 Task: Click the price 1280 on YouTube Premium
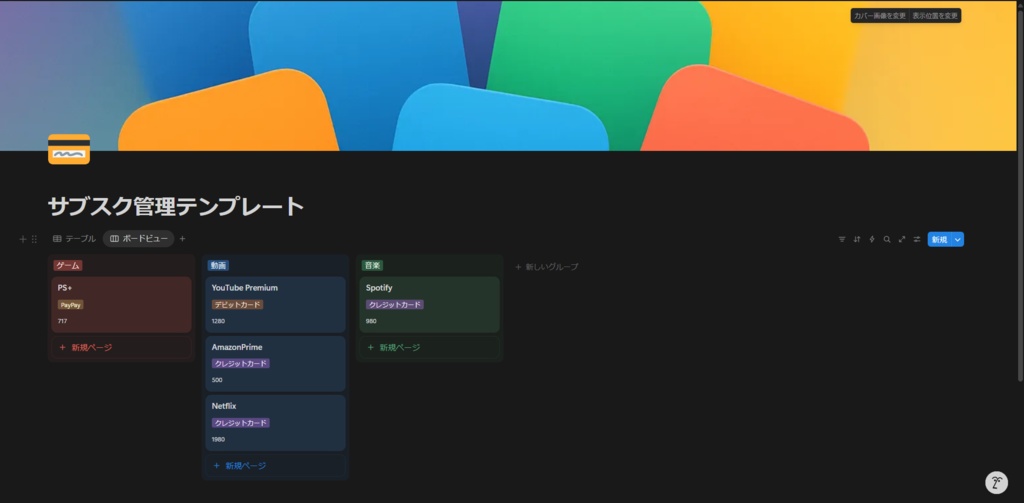(x=218, y=321)
